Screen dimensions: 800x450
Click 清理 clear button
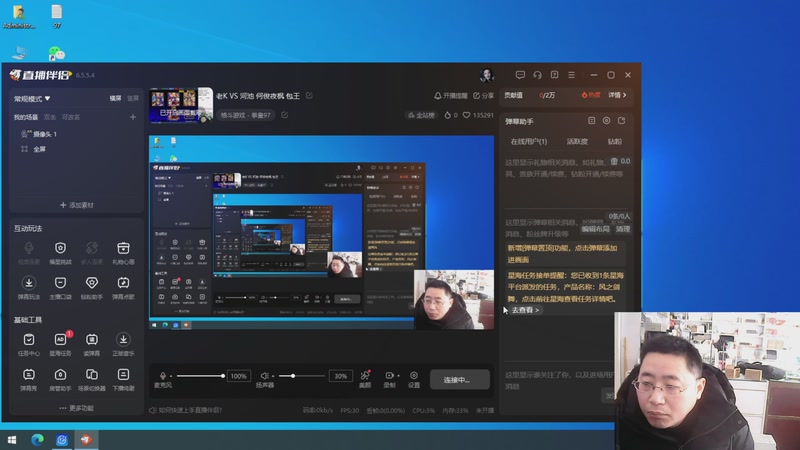click(x=622, y=229)
